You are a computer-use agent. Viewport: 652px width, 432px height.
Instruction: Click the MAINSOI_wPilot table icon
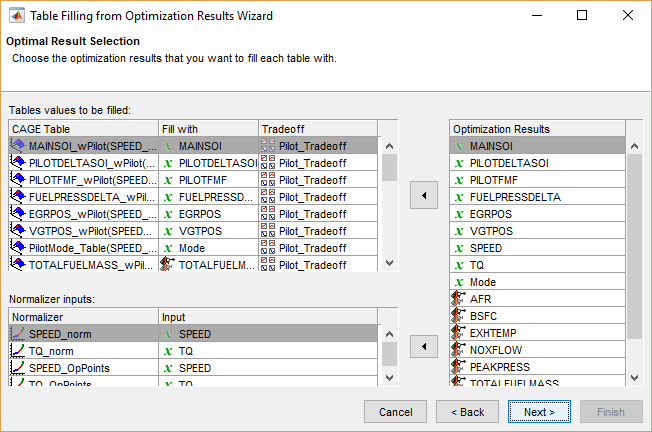[17, 146]
